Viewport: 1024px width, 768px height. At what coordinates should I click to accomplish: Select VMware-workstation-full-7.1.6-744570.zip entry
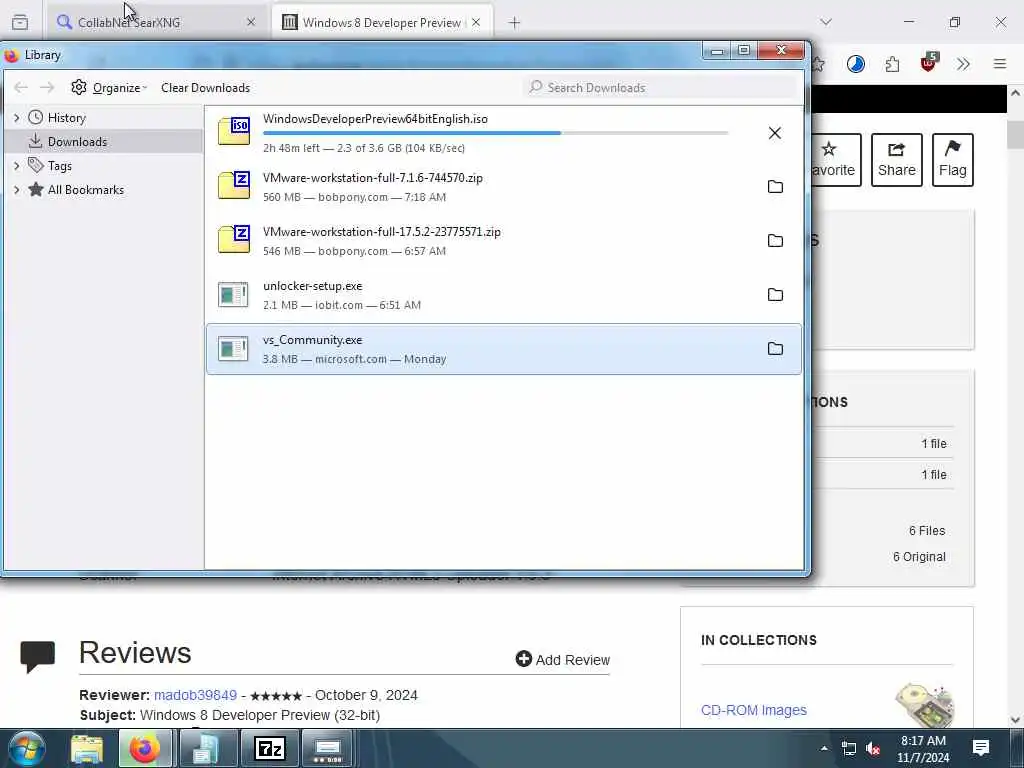(504, 187)
